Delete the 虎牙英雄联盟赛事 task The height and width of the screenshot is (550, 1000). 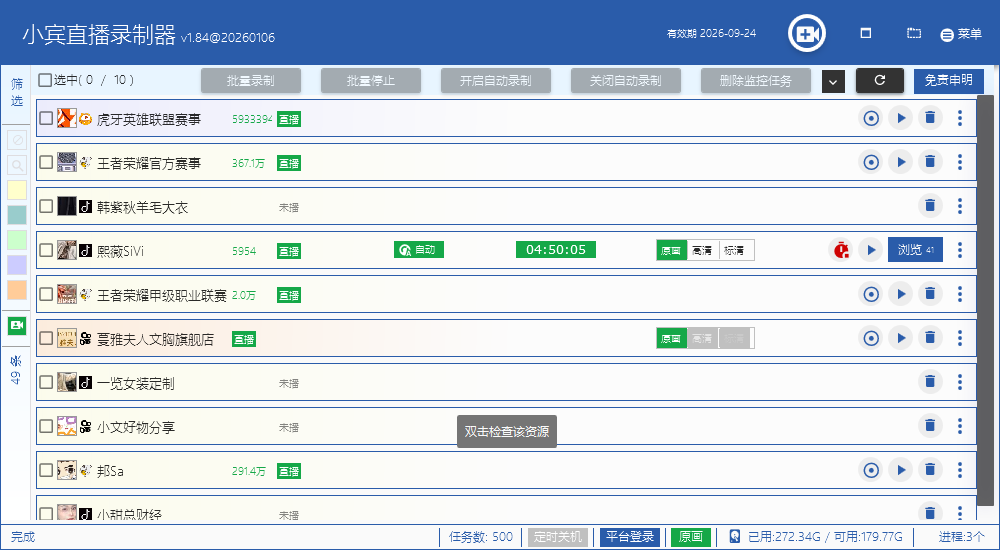click(930, 118)
